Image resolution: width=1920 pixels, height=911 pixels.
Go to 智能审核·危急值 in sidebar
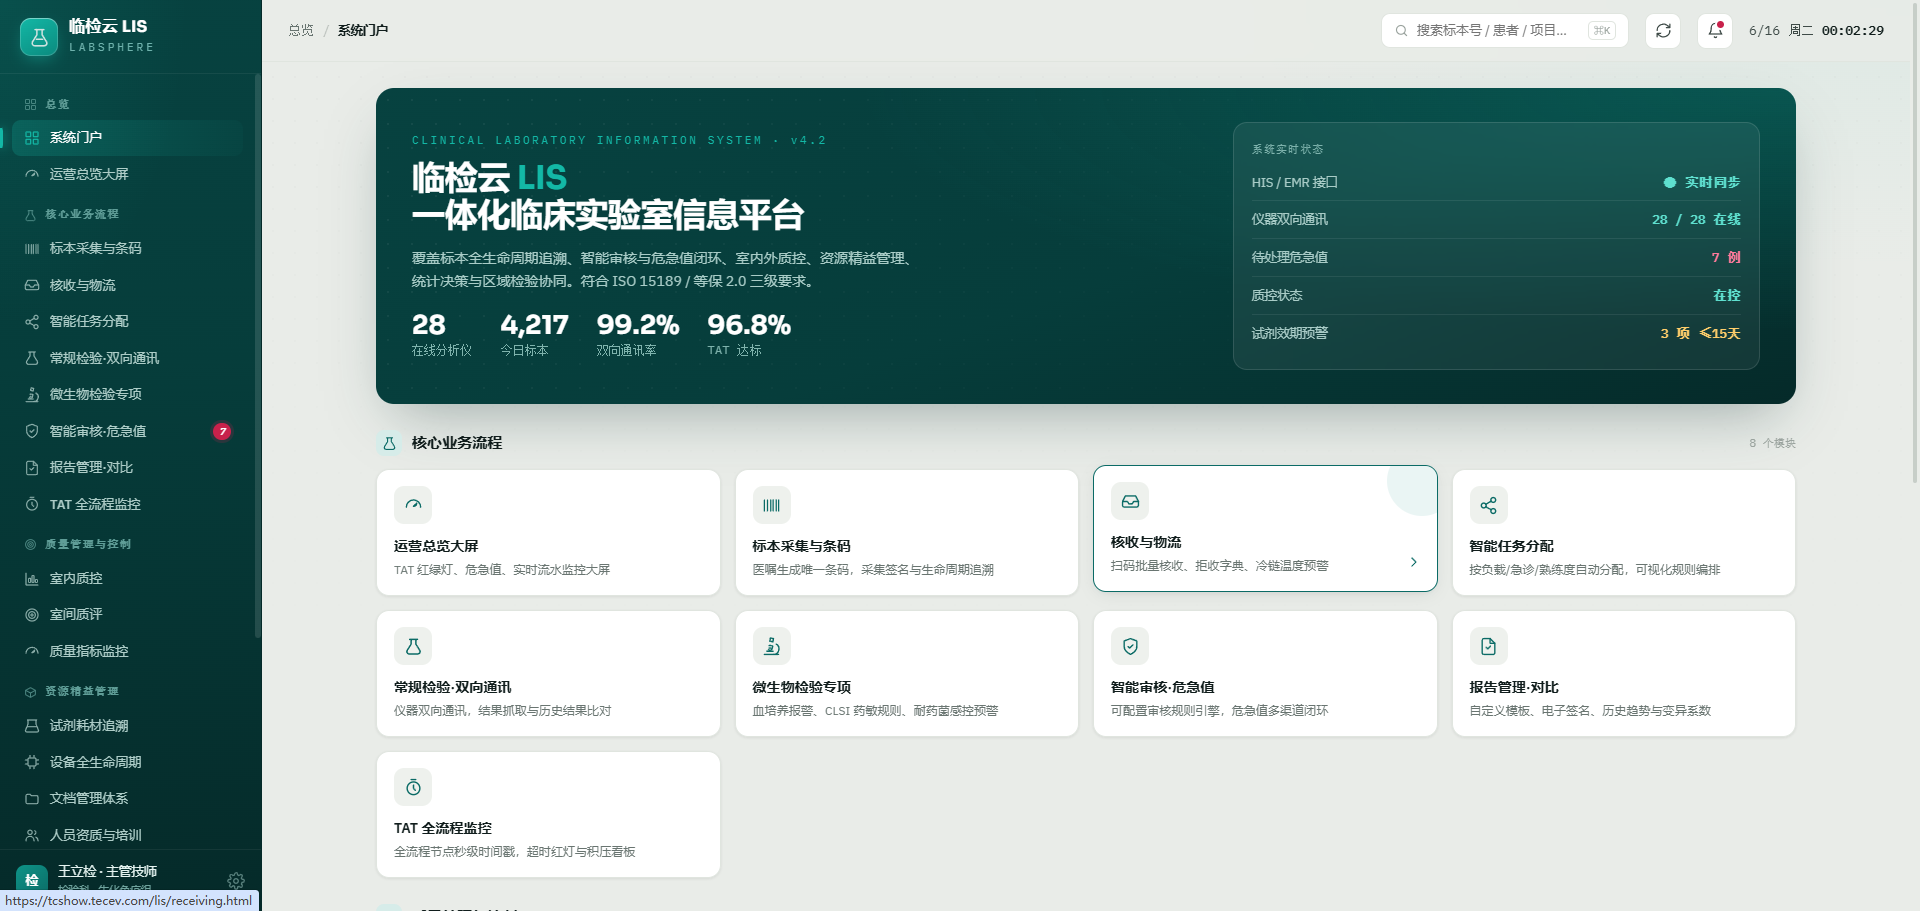[x=128, y=431]
